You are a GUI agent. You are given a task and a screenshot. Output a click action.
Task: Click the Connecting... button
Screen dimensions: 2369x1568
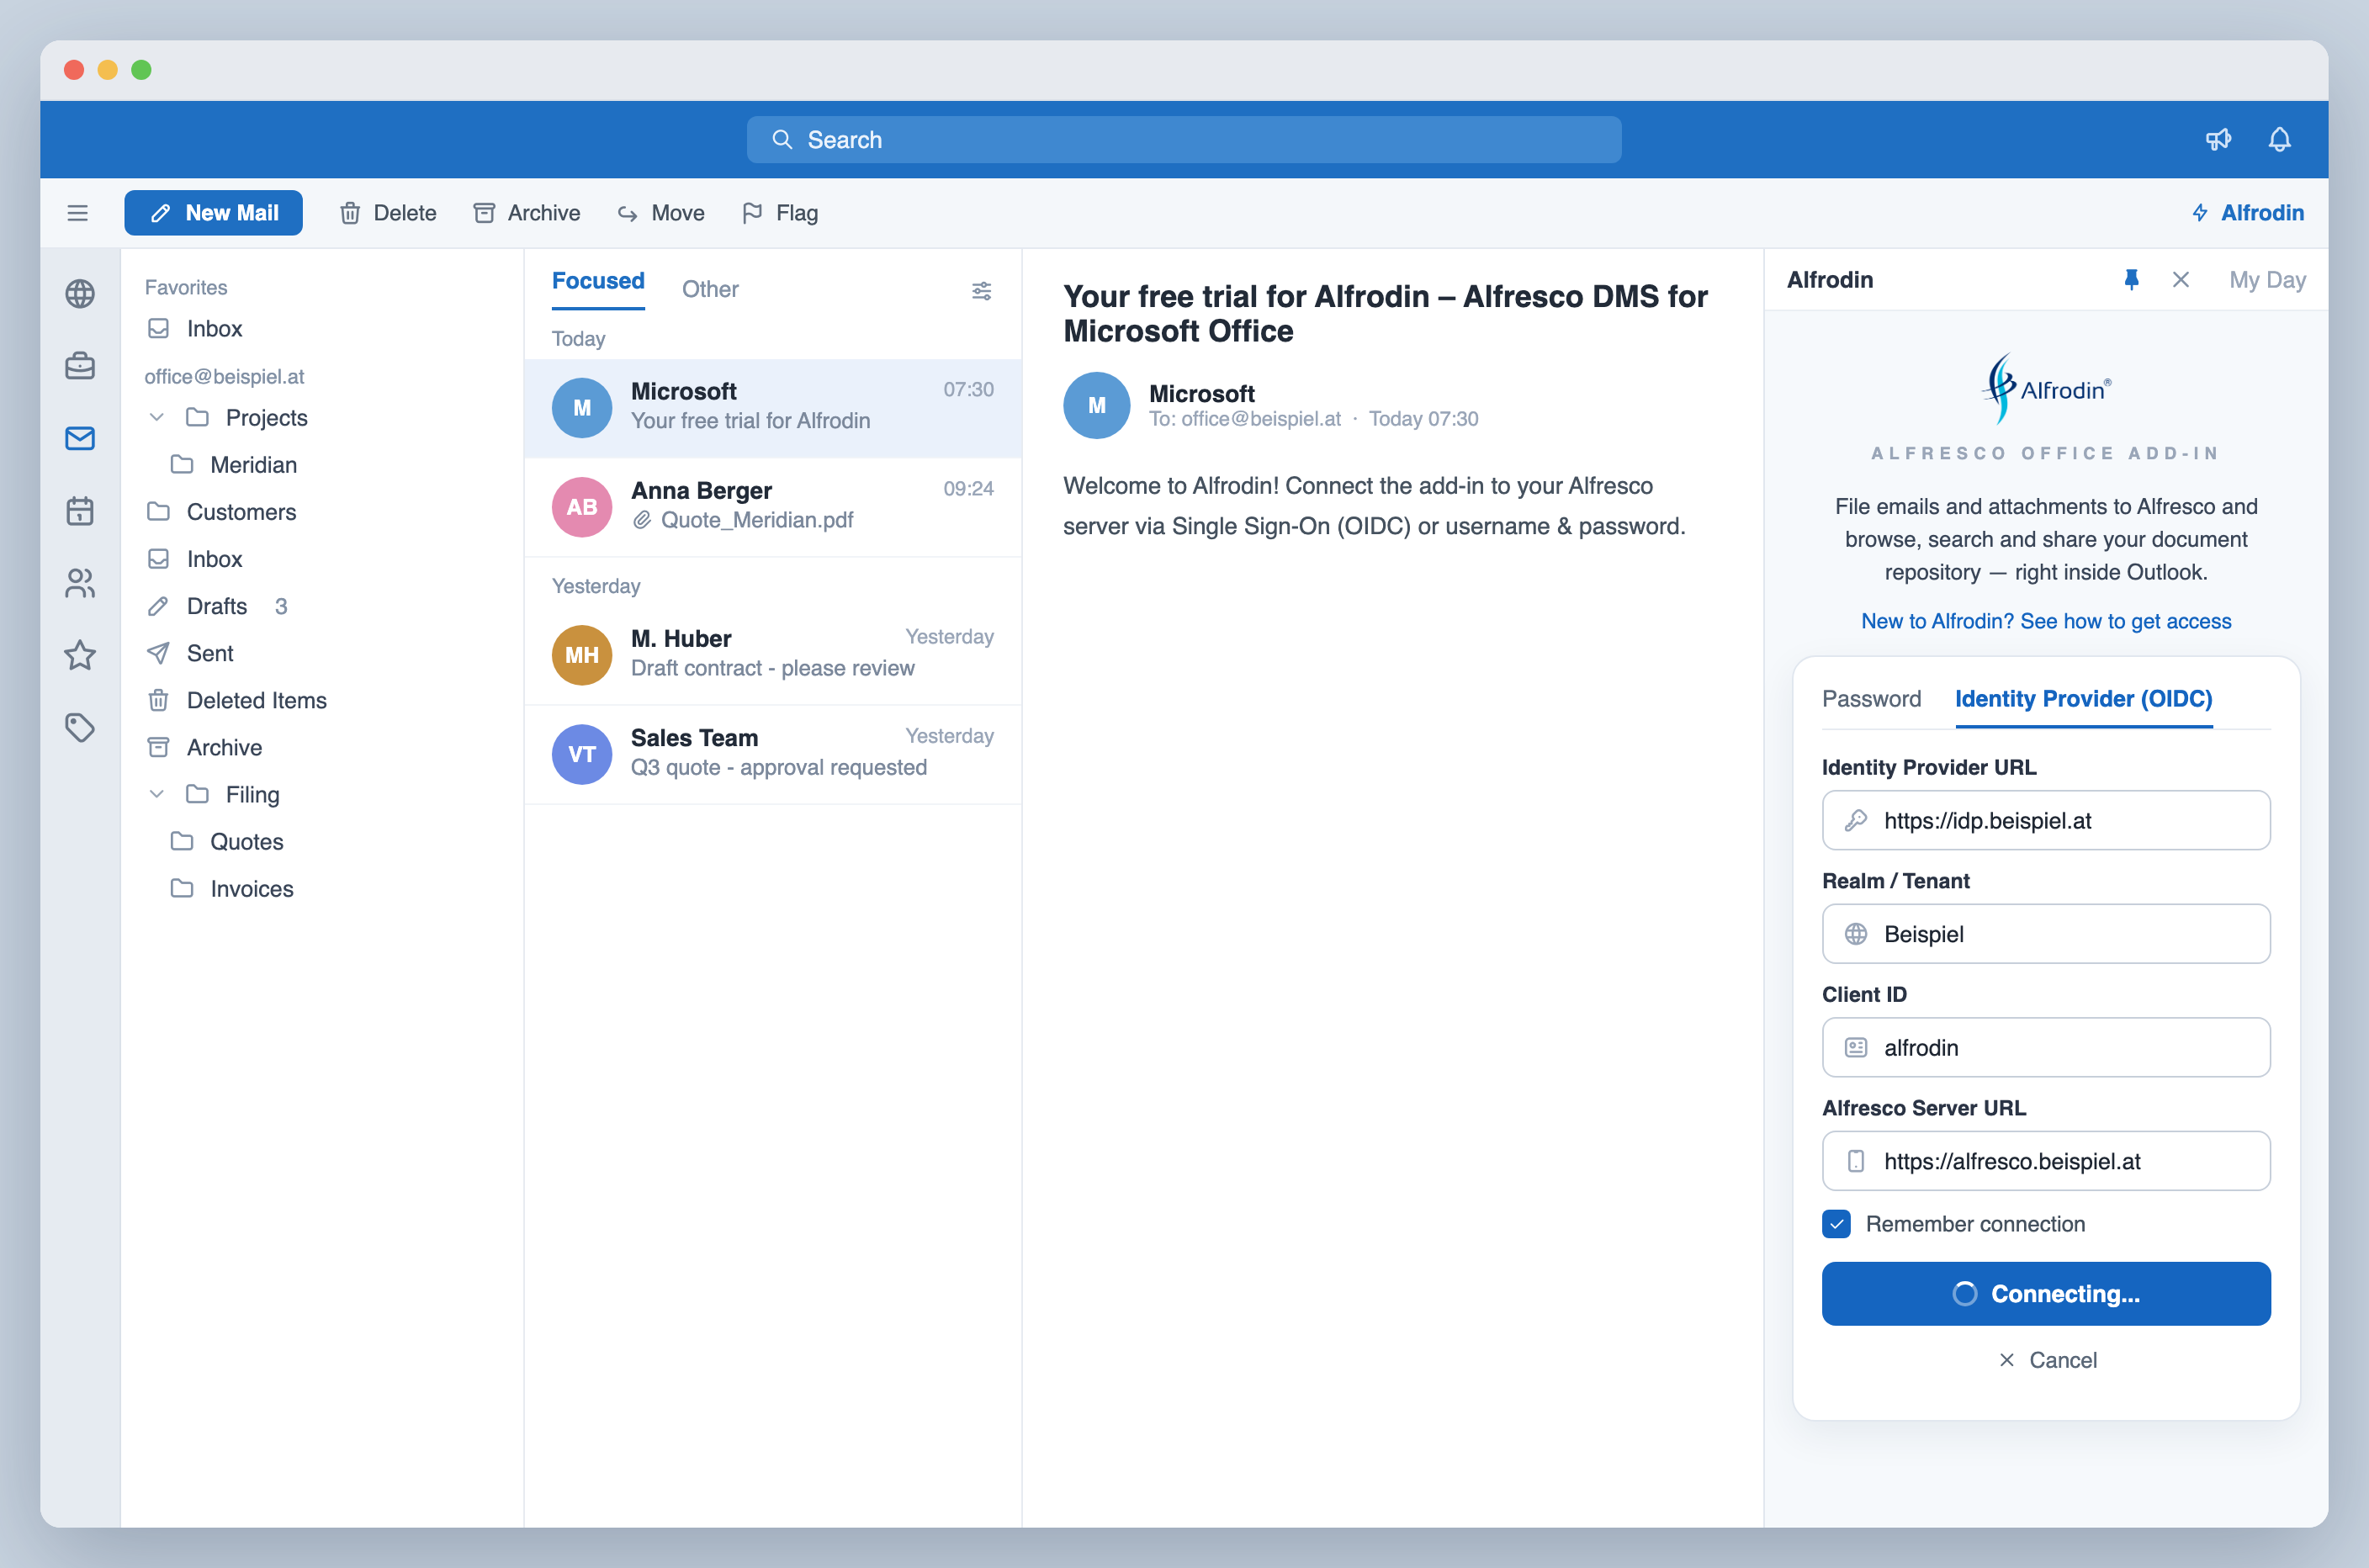pyautogui.click(x=2045, y=1294)
